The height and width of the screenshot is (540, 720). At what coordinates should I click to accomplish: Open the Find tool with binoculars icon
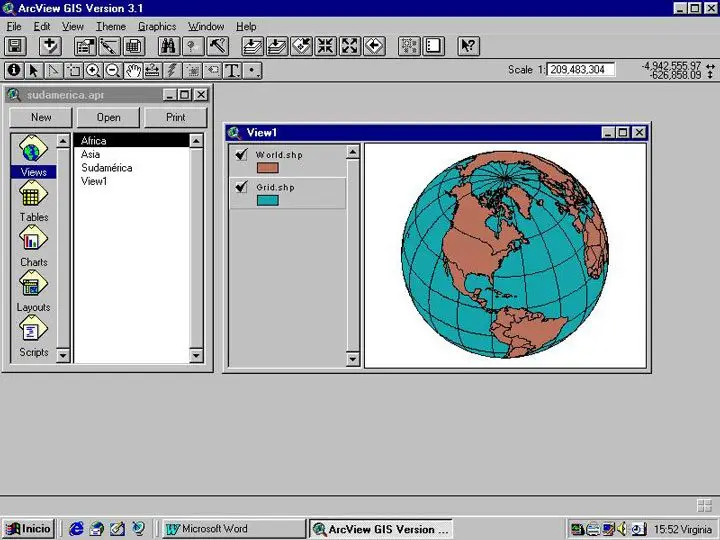click(168, 46)
